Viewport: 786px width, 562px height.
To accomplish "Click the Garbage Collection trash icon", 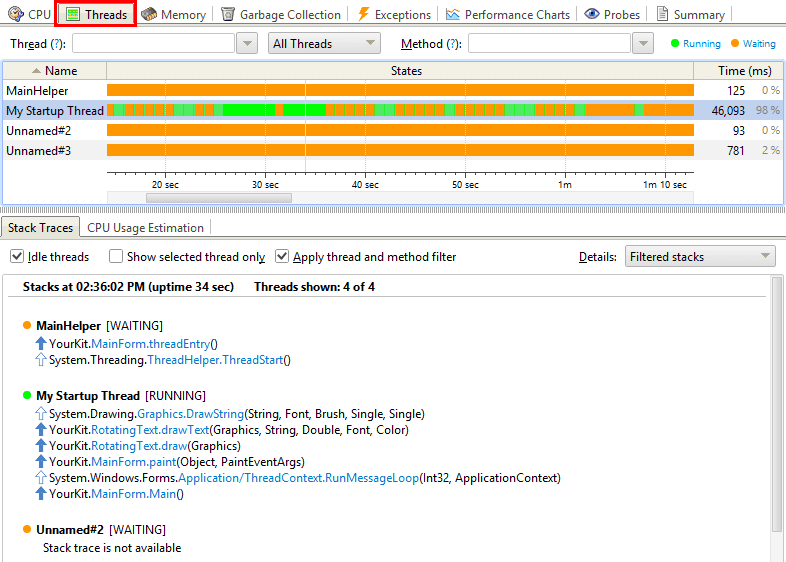I will 229,15.
